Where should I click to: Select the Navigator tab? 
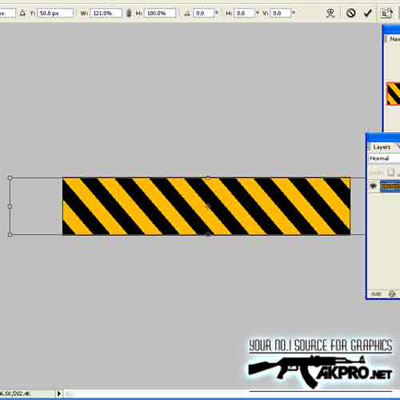[395, 39]
